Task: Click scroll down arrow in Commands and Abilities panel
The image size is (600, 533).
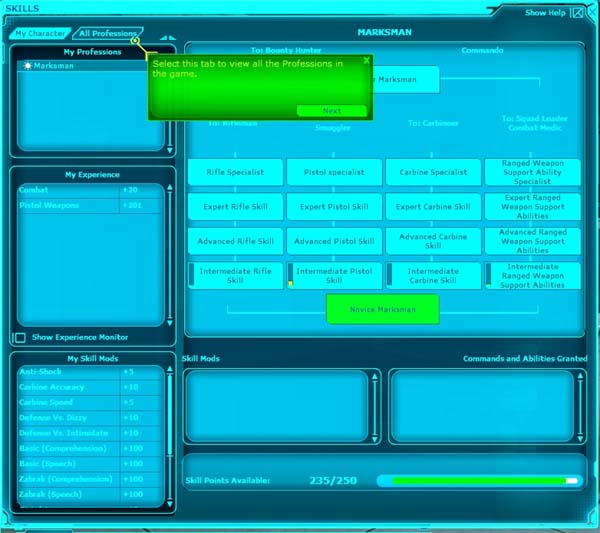Action: point(580,436)
